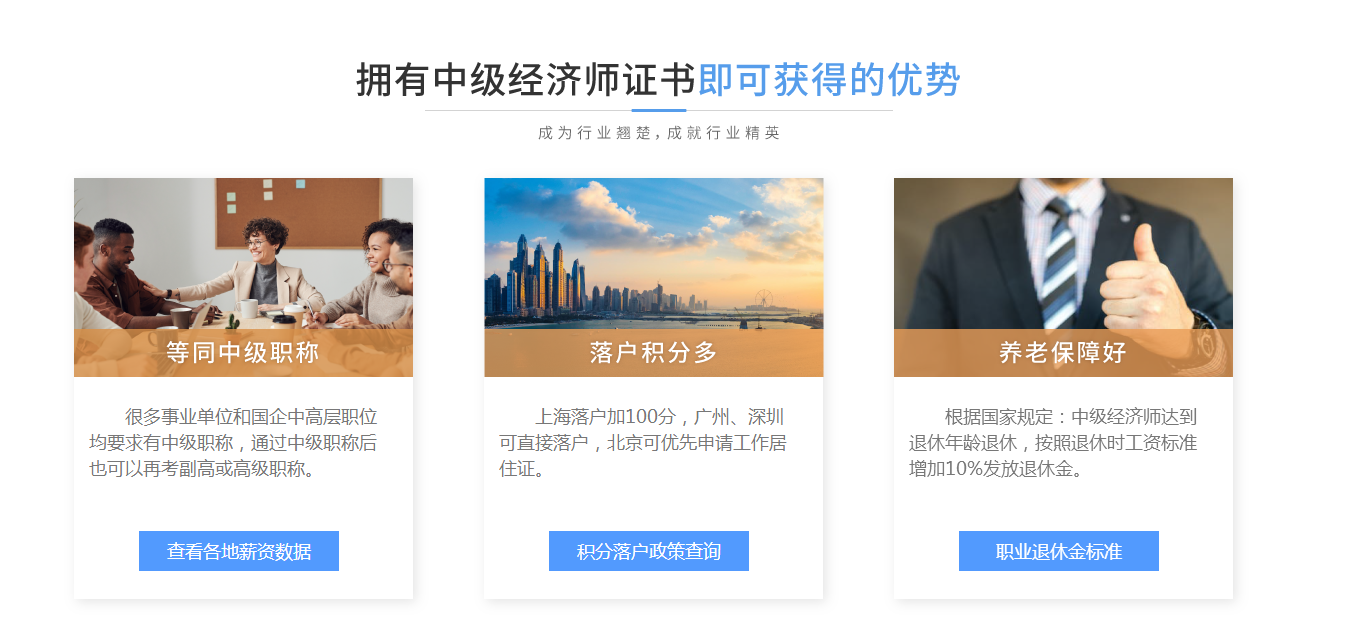Click the thumbs-up businessman photo
Screen dimensions: 1348x623
tap(1063, 277)
